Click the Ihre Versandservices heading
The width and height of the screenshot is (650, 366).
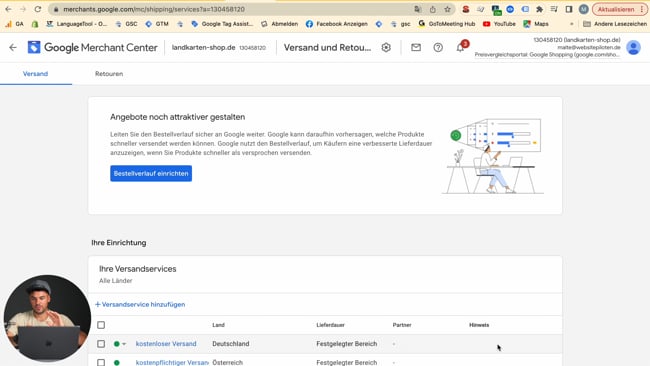[x=138, y=269]
